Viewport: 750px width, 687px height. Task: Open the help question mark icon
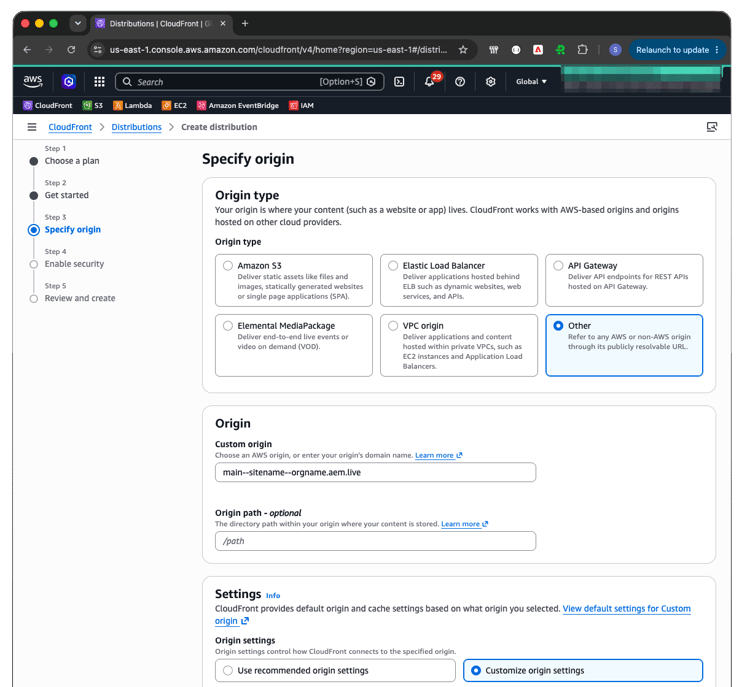pos(460,82)
